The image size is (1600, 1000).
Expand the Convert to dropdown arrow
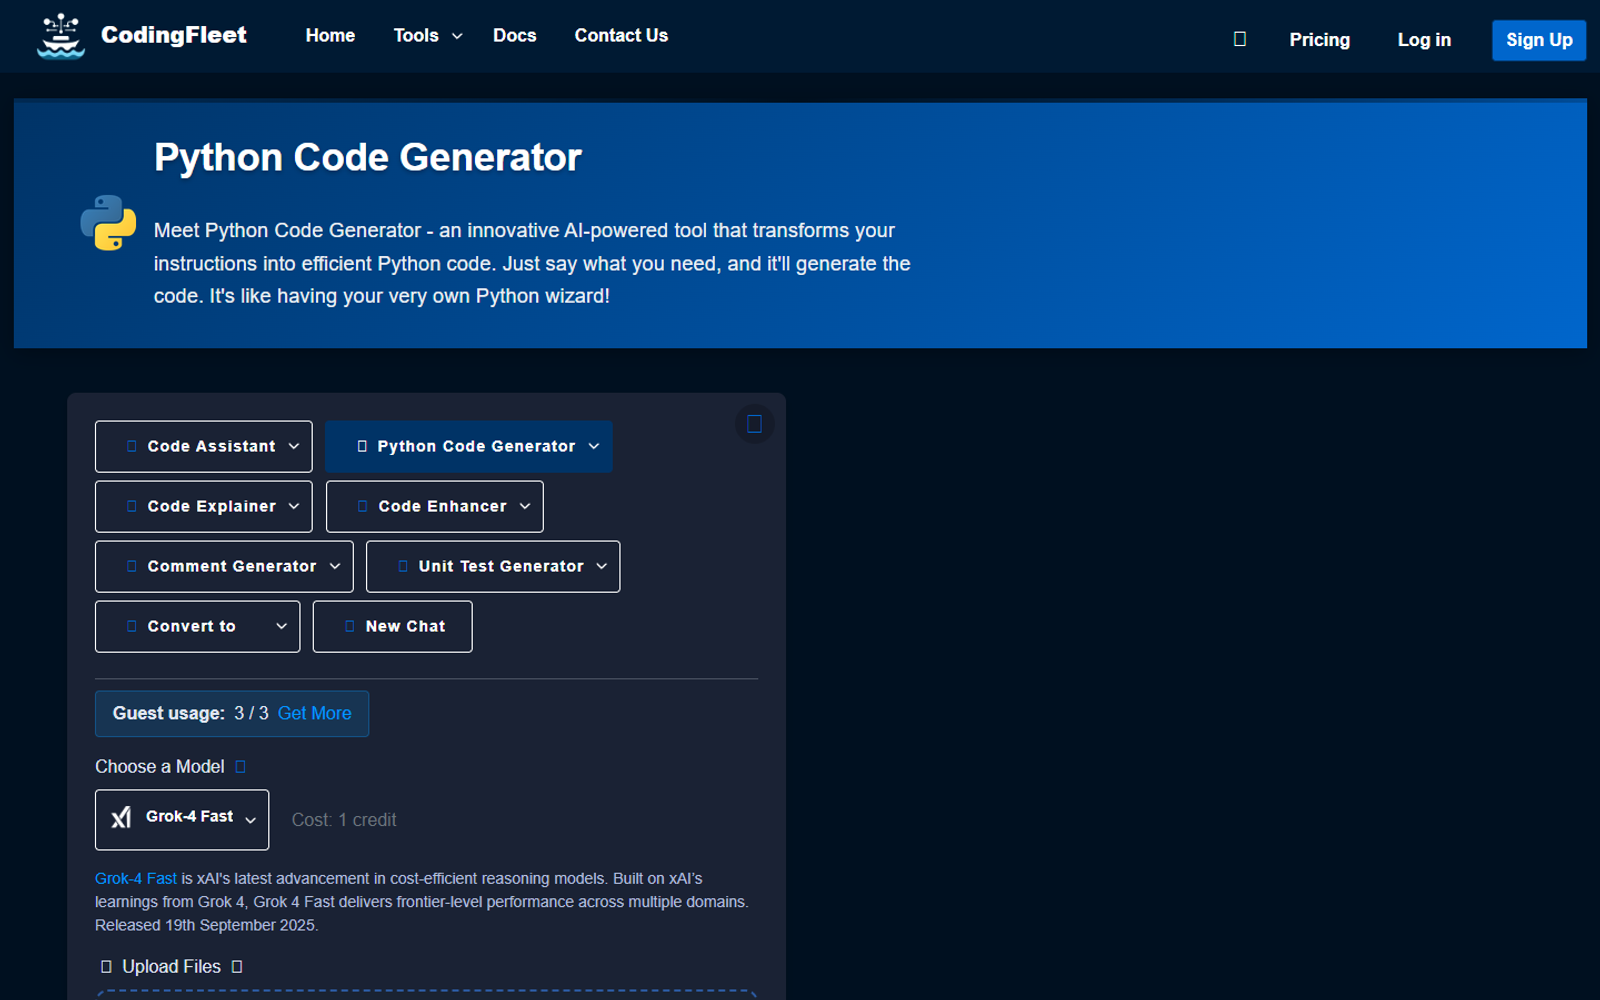point(282,626)
